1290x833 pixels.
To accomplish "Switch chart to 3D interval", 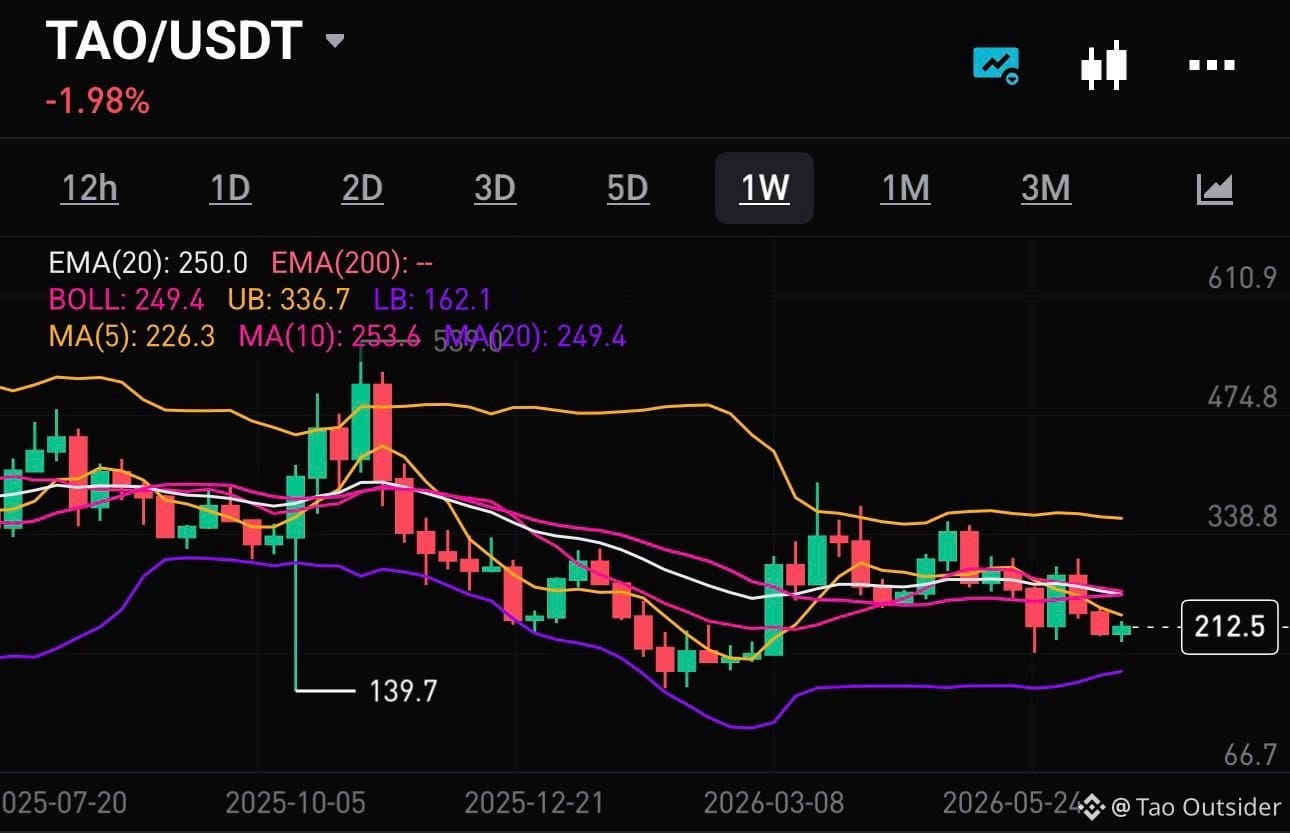I will tap(494, 188).
